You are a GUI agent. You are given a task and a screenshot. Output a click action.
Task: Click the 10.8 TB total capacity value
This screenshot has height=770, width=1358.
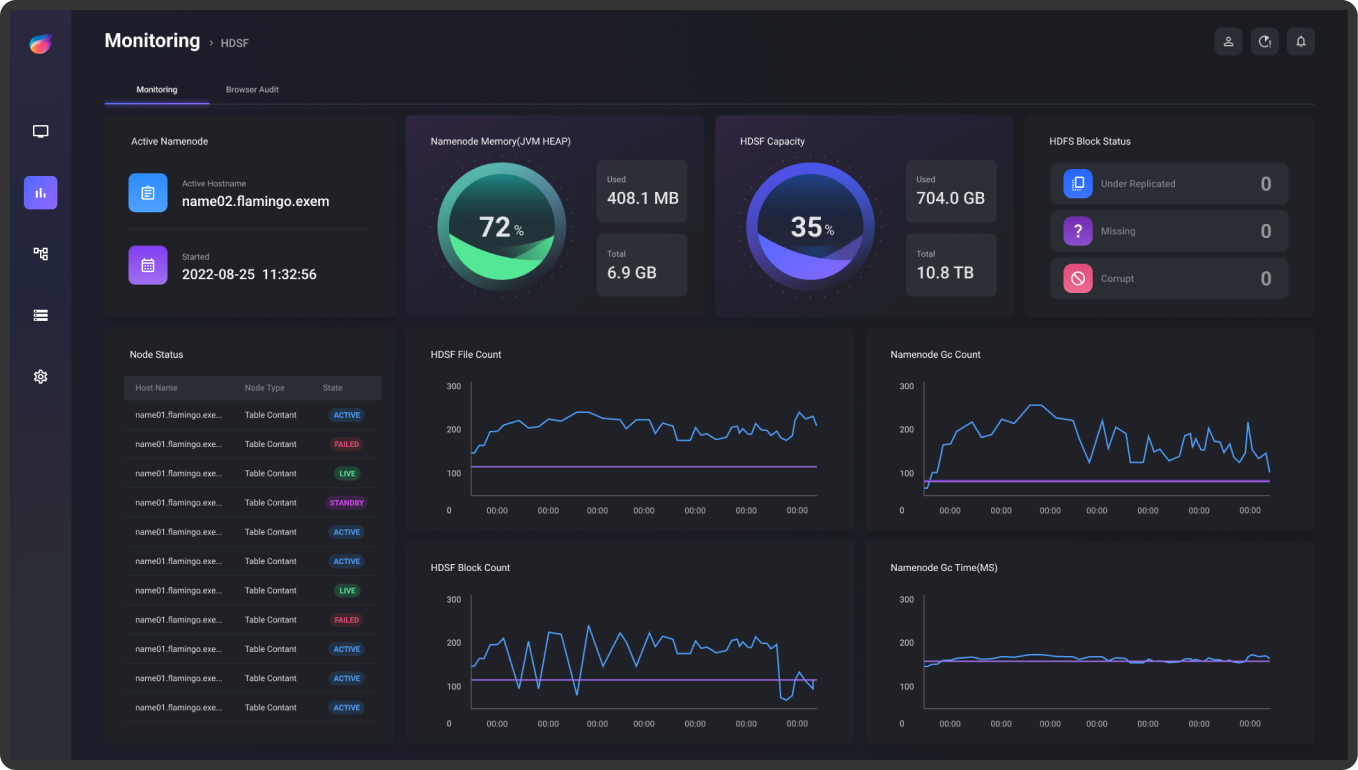945,272
